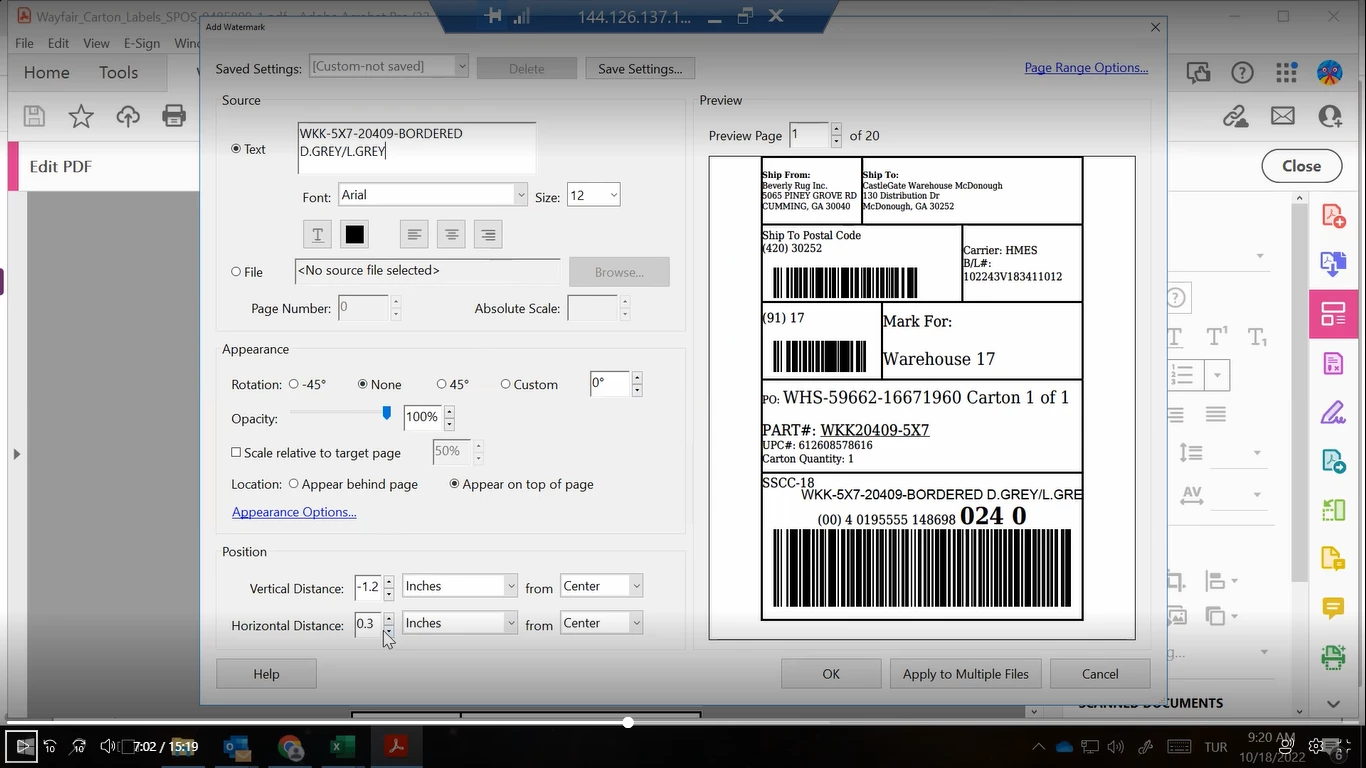
Task: Open the File menu in Acrobat
Action: (x=24, y=43)
